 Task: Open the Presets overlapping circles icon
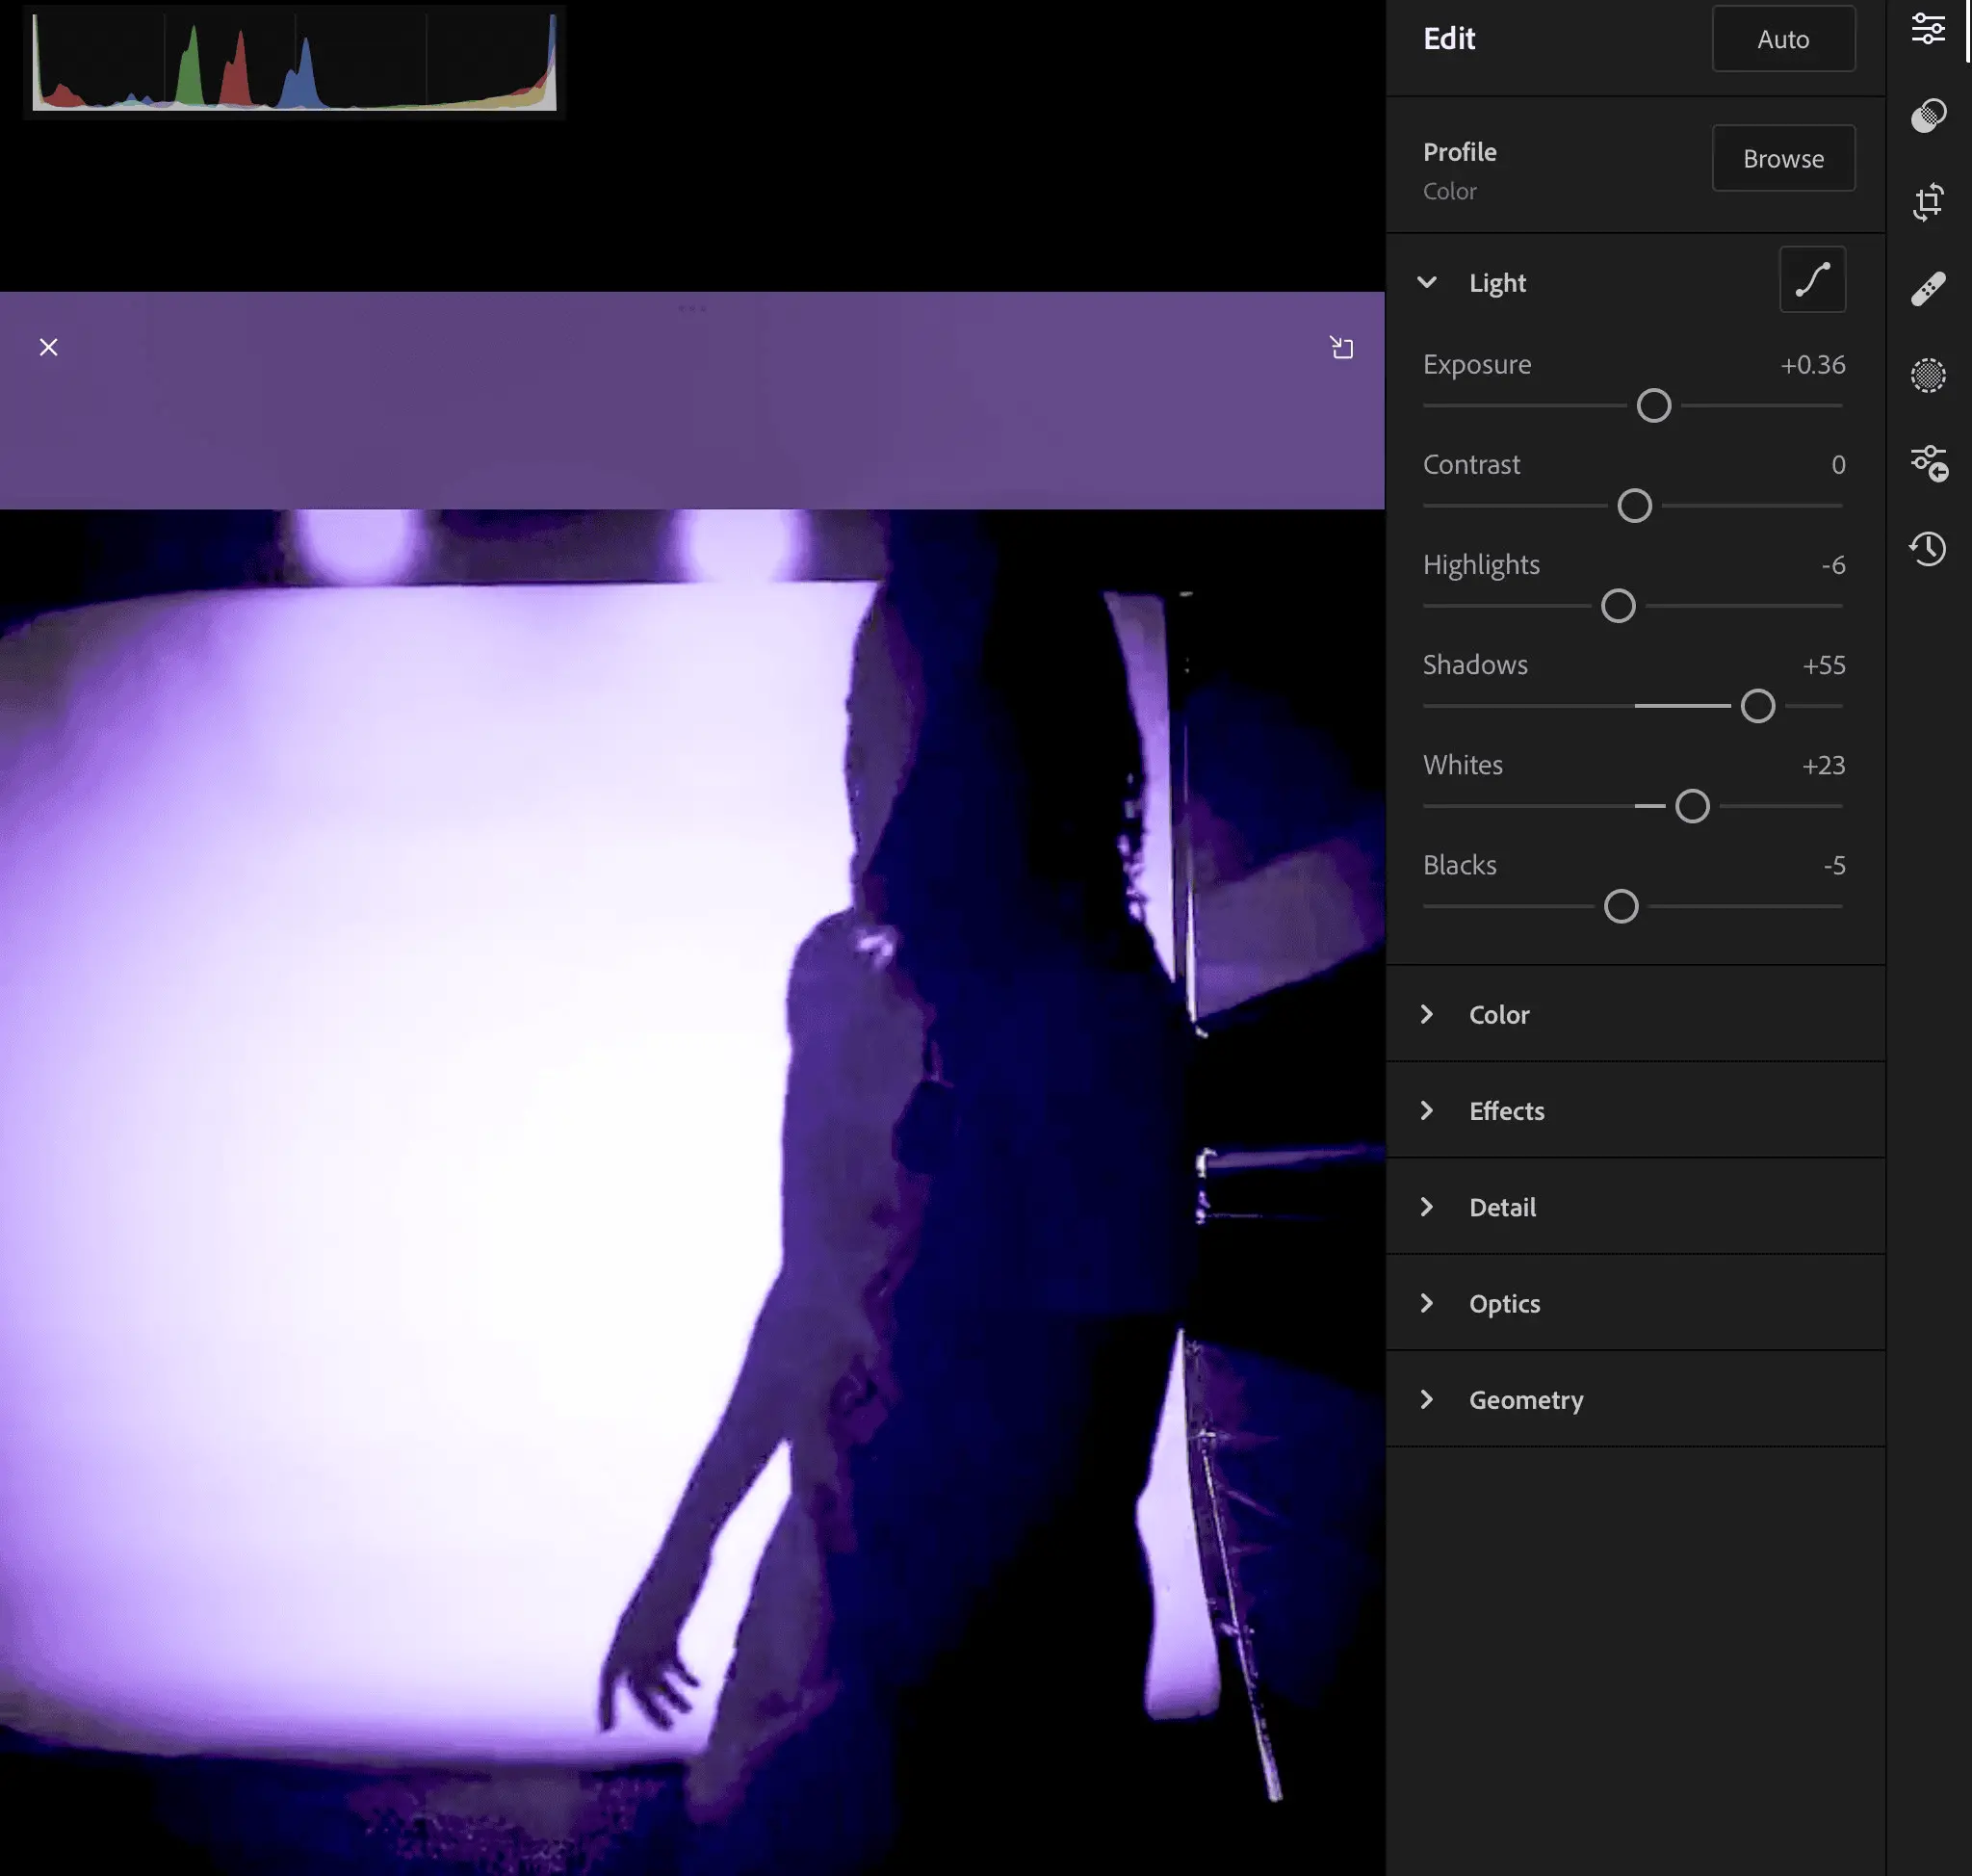click(x=1927, y=115)
